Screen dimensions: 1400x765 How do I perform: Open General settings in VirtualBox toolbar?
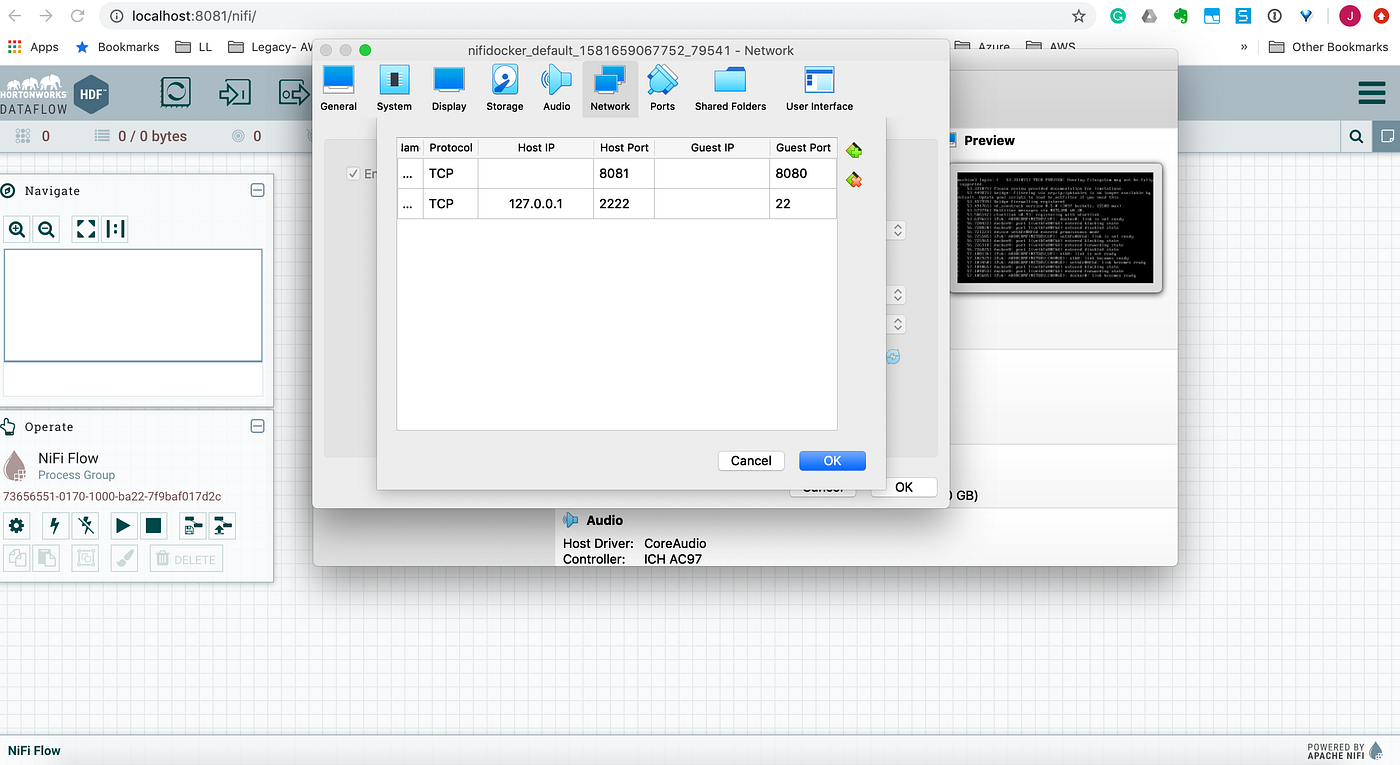[x=338, y=88]
